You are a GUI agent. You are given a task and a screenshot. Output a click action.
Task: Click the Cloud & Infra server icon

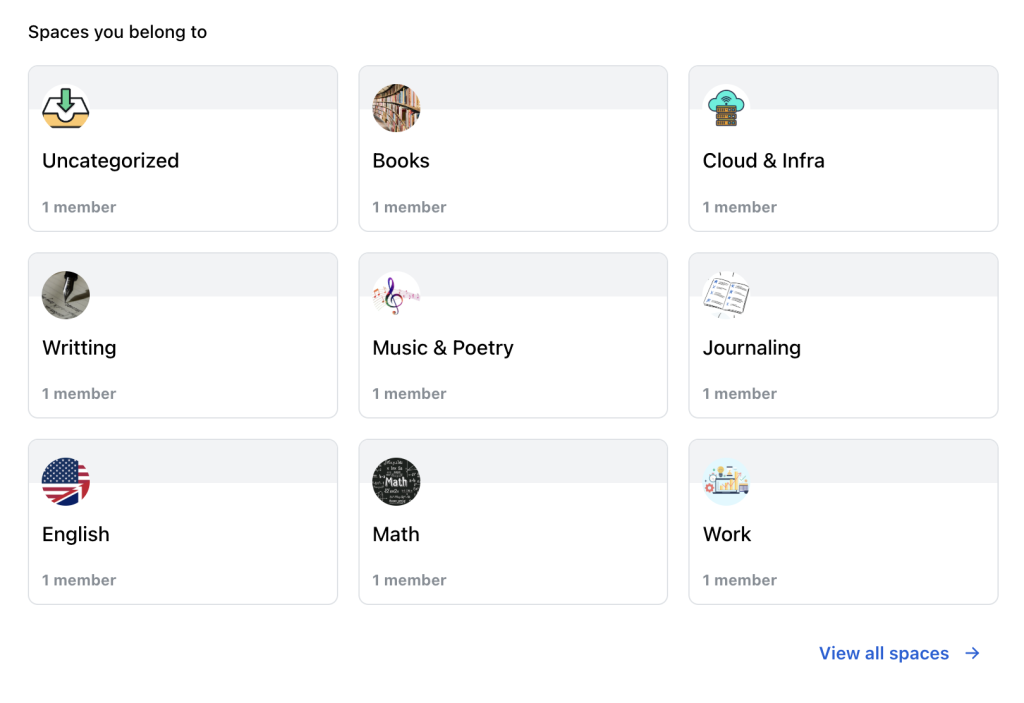click(727, 108)
